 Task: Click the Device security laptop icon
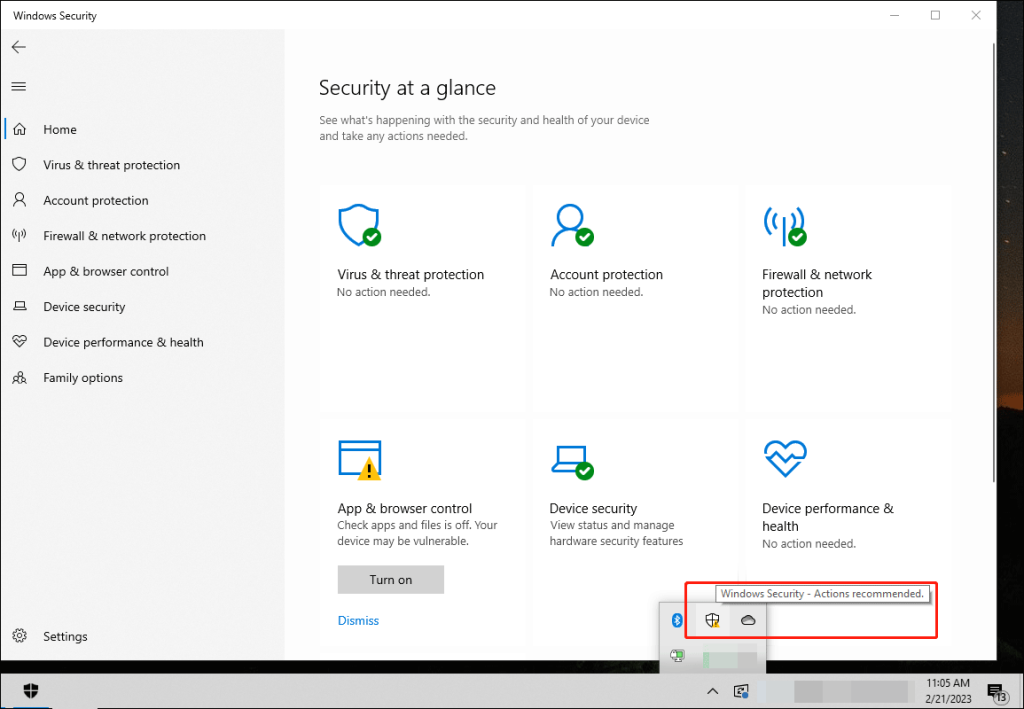pos(571,460)
